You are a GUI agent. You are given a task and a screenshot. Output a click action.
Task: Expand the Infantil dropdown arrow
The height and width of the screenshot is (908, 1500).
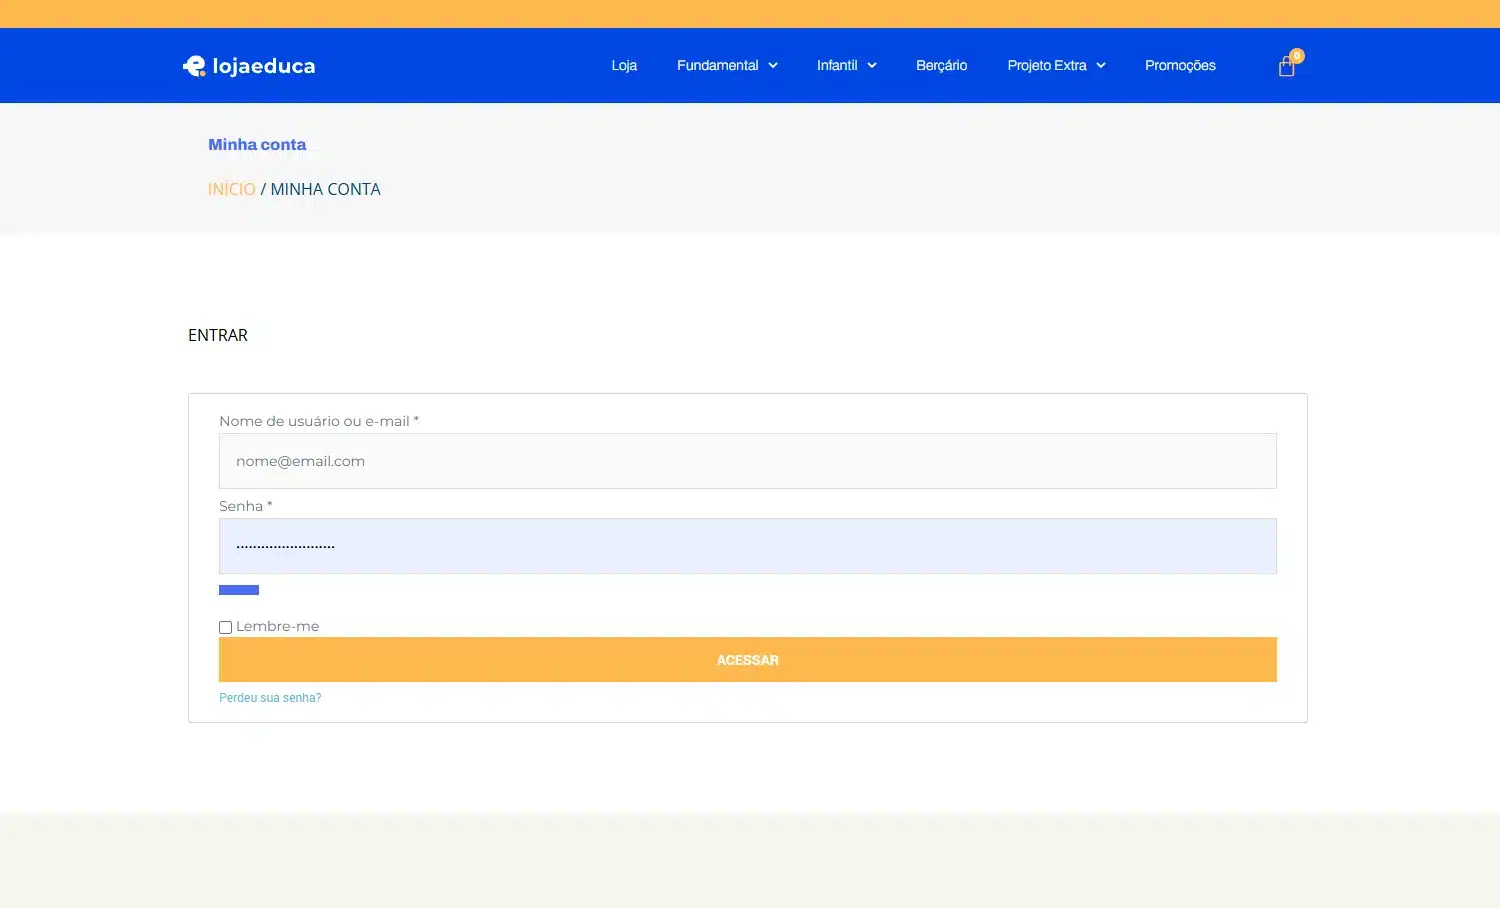pyautogui.click(x=872, y=66)
